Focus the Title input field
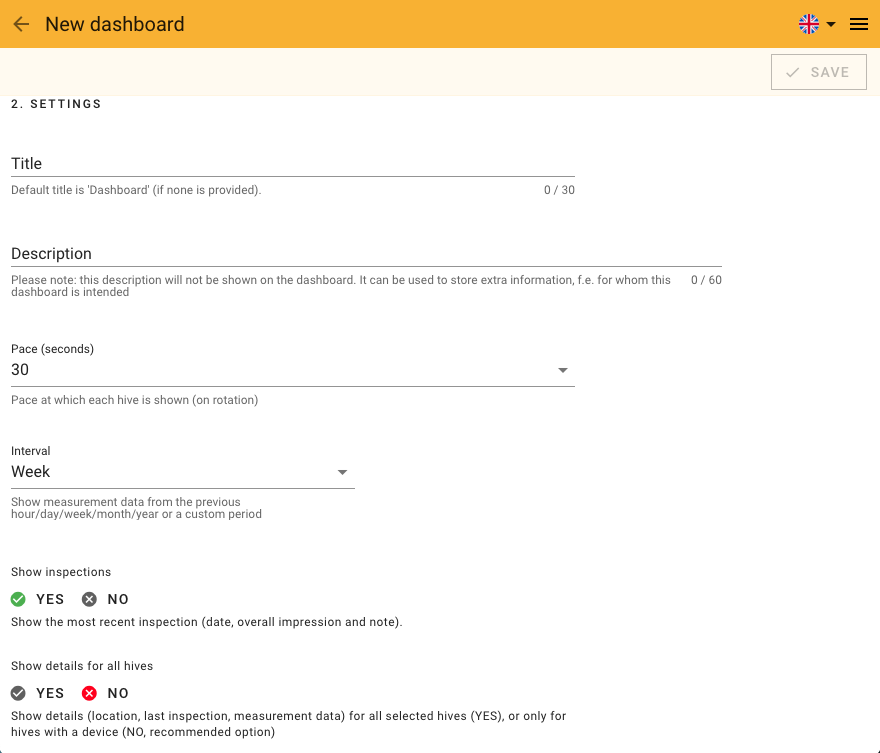The image size is (880, 753). [x=292, y=163]
